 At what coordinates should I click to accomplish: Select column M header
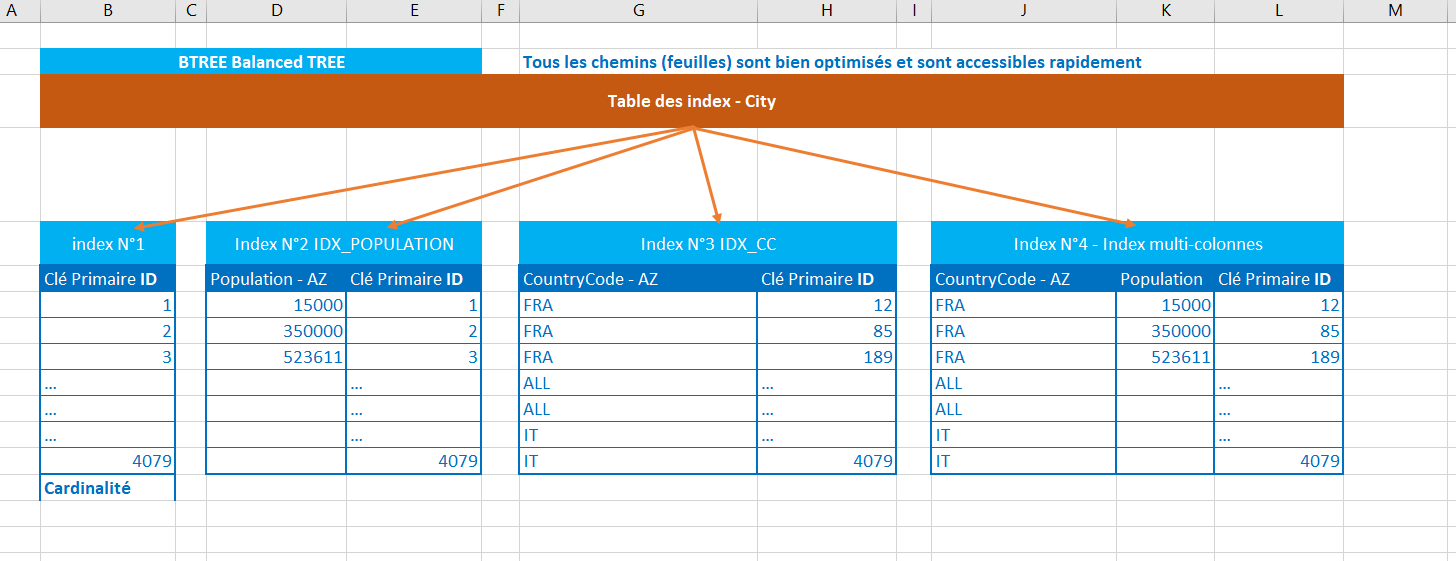[1397, 11]
